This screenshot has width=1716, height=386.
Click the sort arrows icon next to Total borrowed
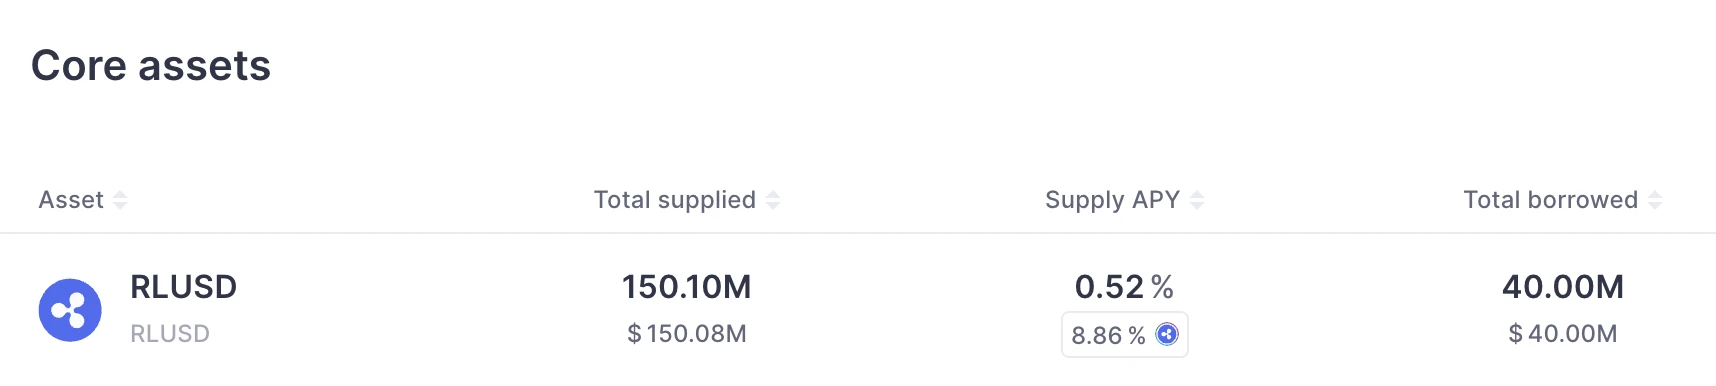click(1655, 200)
